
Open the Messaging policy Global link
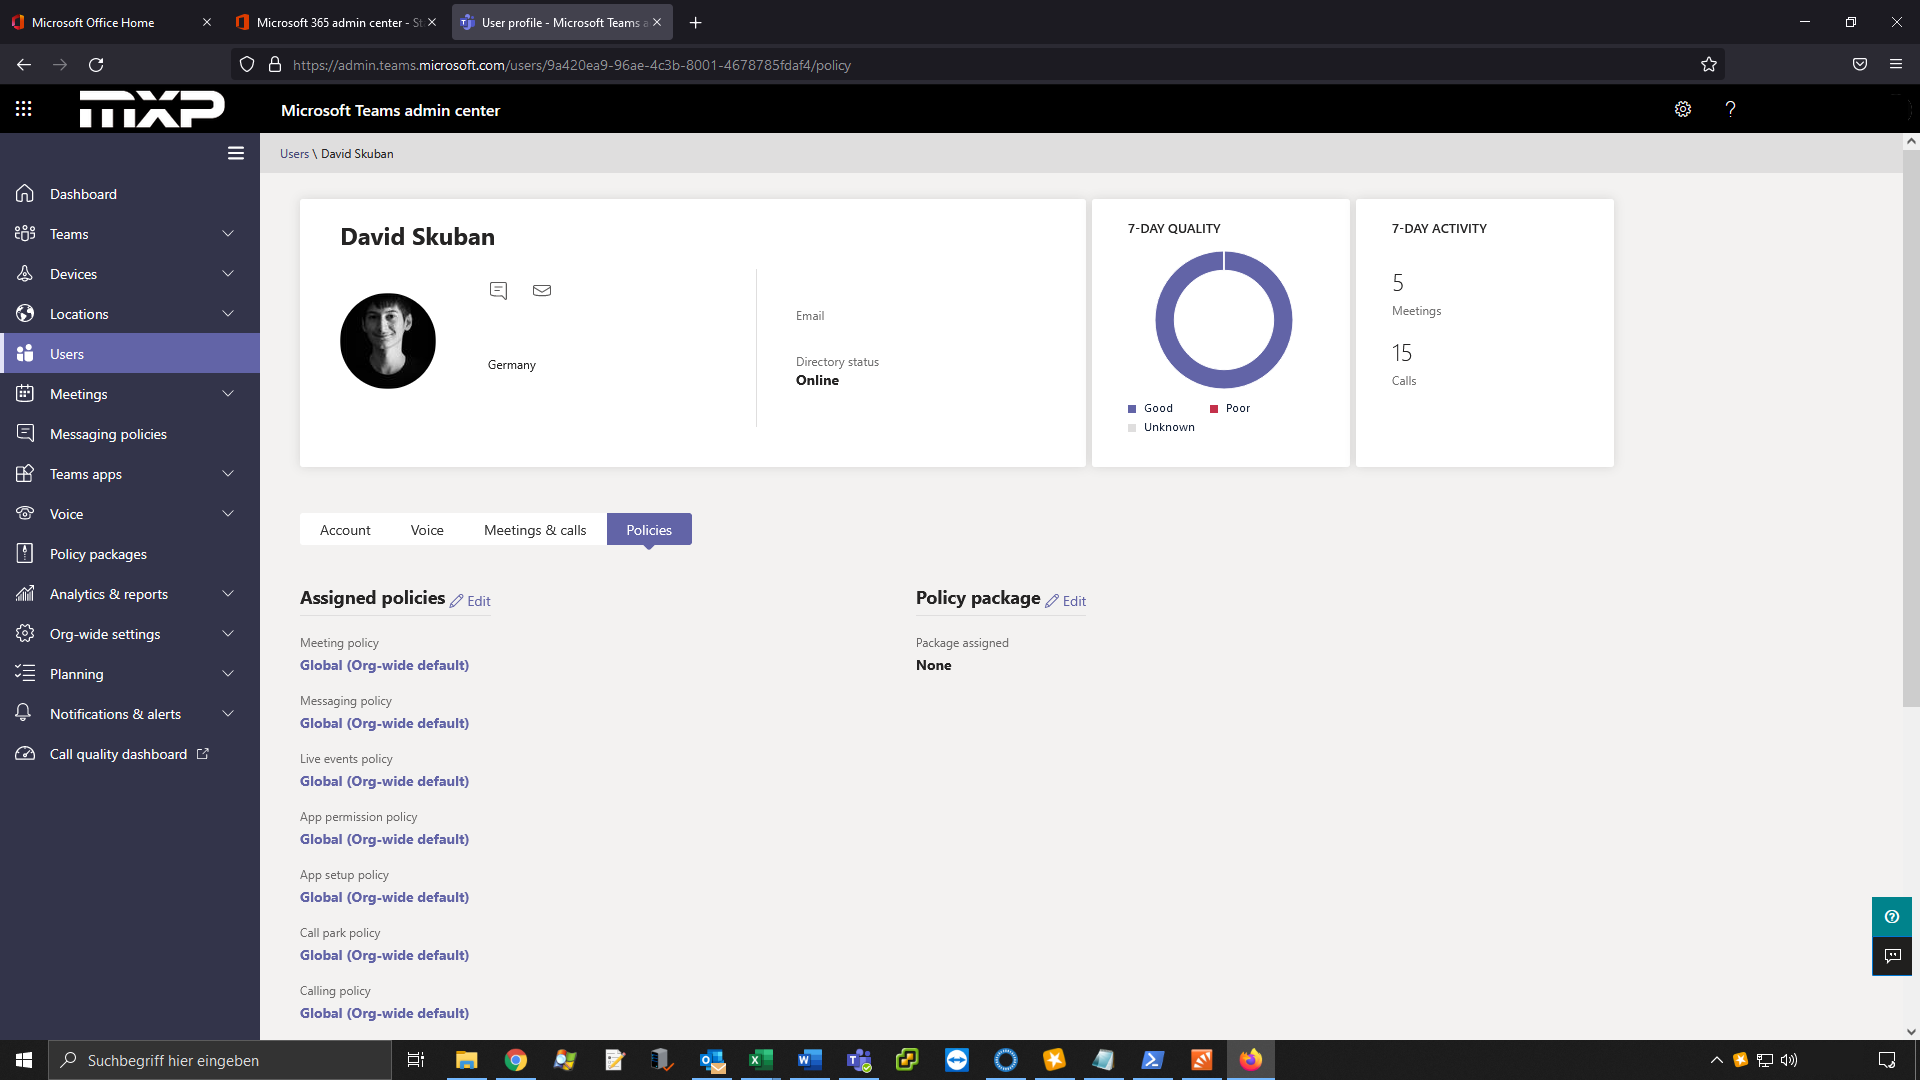pyautogui.click(x=384, y=723)
